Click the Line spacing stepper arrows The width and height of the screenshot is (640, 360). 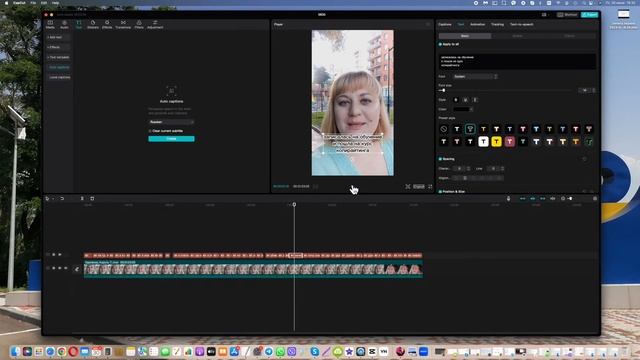[x=502, y=169]
